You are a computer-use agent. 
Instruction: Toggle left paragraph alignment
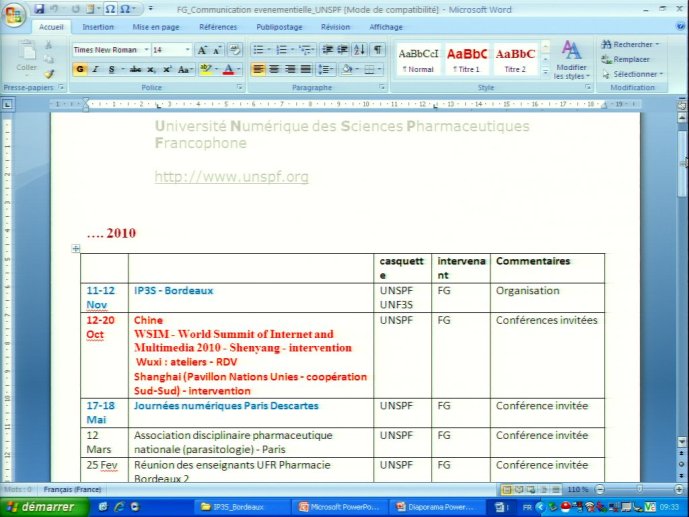point(258,69)
